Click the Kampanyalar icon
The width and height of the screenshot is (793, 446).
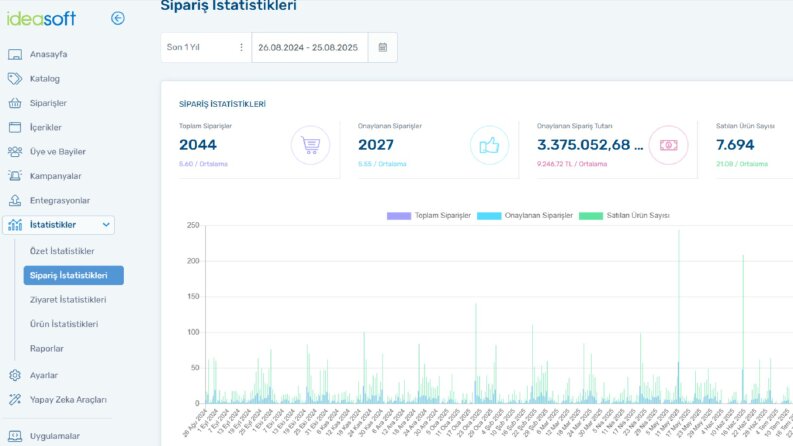[x=15, y=176]
